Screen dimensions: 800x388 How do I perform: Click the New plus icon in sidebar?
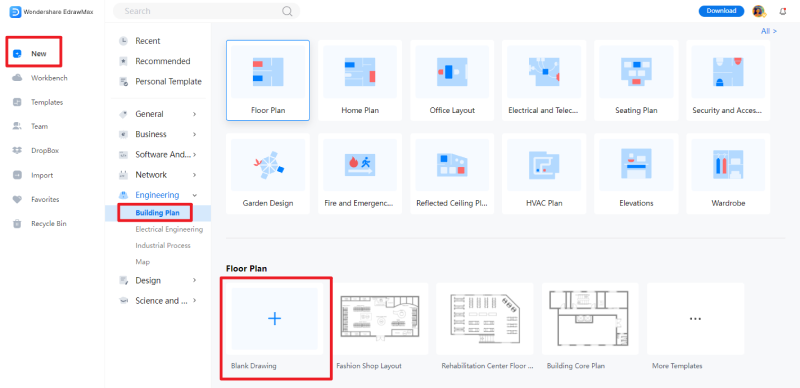pos(17,54)
